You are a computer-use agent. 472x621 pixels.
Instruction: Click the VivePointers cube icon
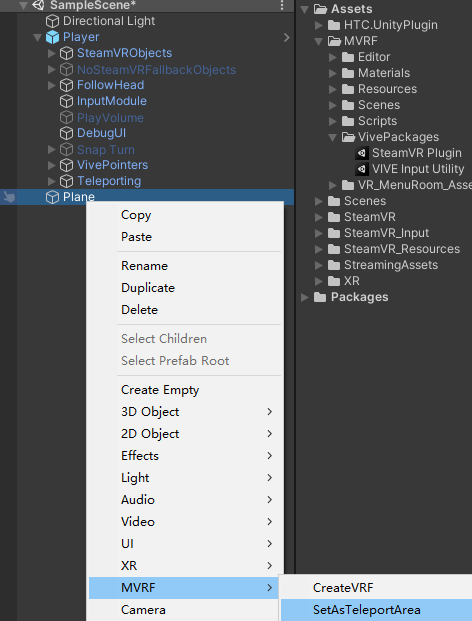click(x=66, y=165)
